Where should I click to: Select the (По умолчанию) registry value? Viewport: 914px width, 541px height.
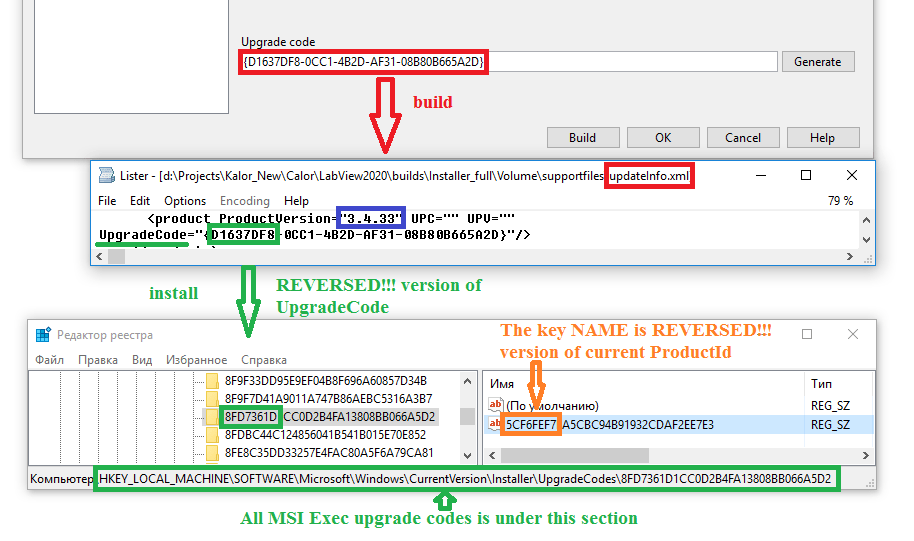pos(552,406)
